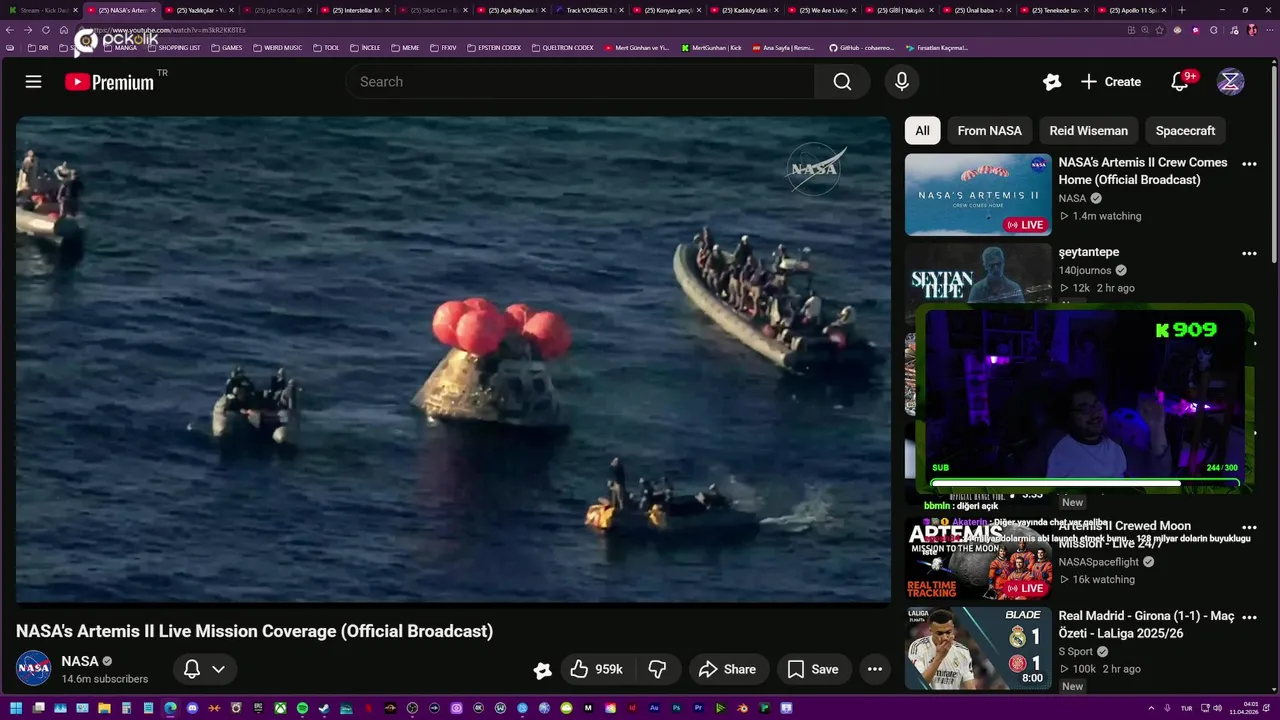Open the notifications bell with 9+ badge

(1181, 82)
